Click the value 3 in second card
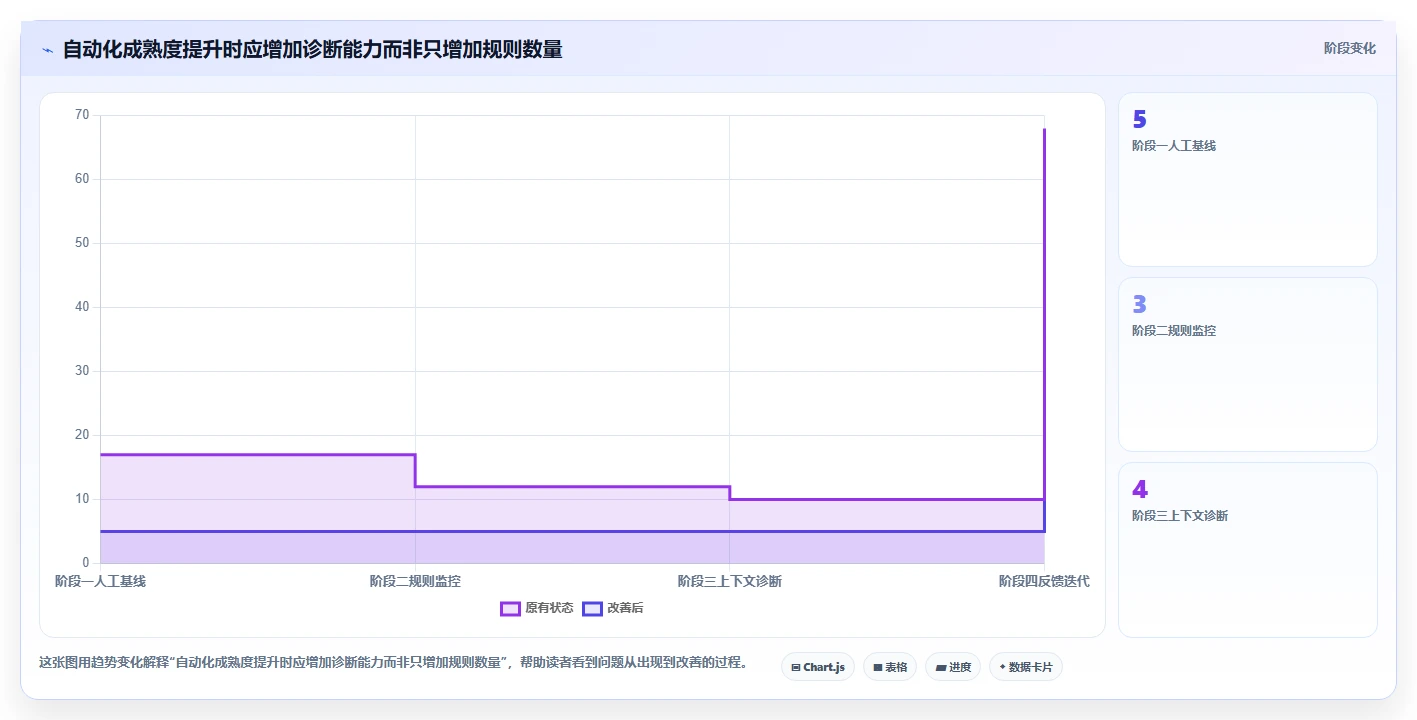This screenshot has height=720, width=1417. pos(1139,305)
